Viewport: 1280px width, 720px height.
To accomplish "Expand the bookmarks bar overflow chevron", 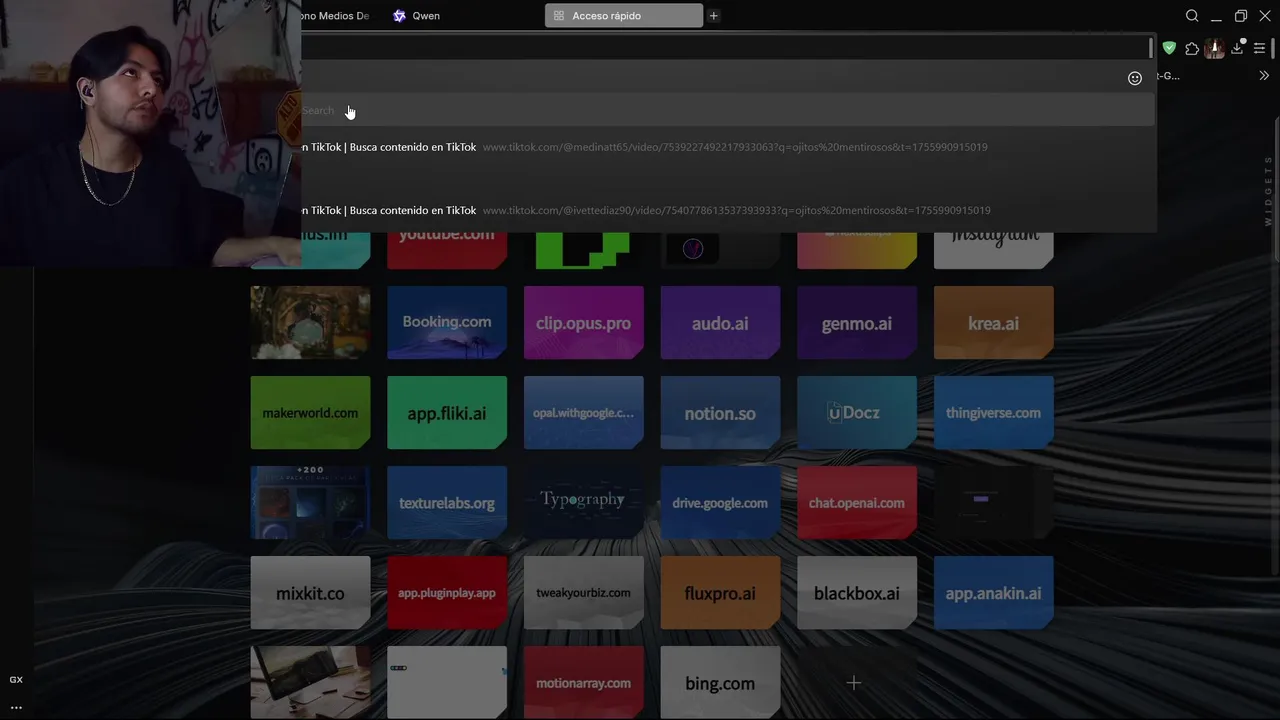I will [x=1264, y=76].
